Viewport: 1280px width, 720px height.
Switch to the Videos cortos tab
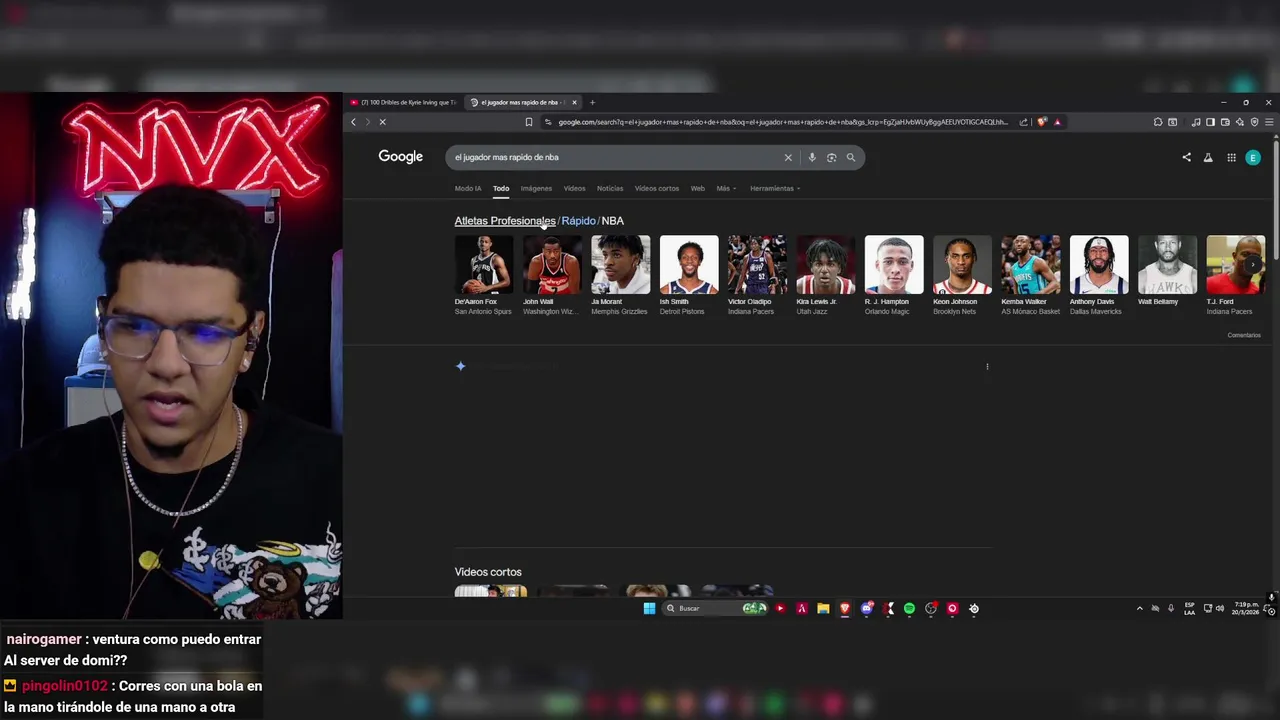[x=657, y=188]
